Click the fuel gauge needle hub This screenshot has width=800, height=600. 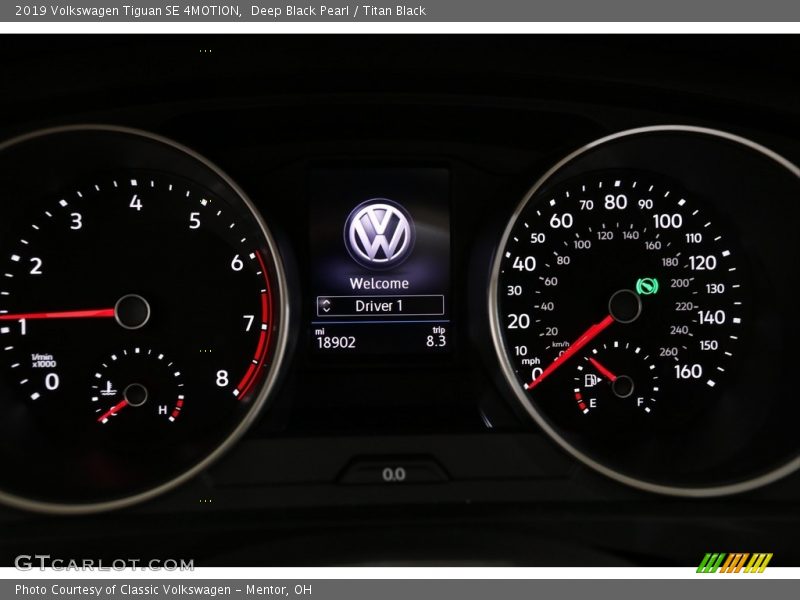coord(622,386)
